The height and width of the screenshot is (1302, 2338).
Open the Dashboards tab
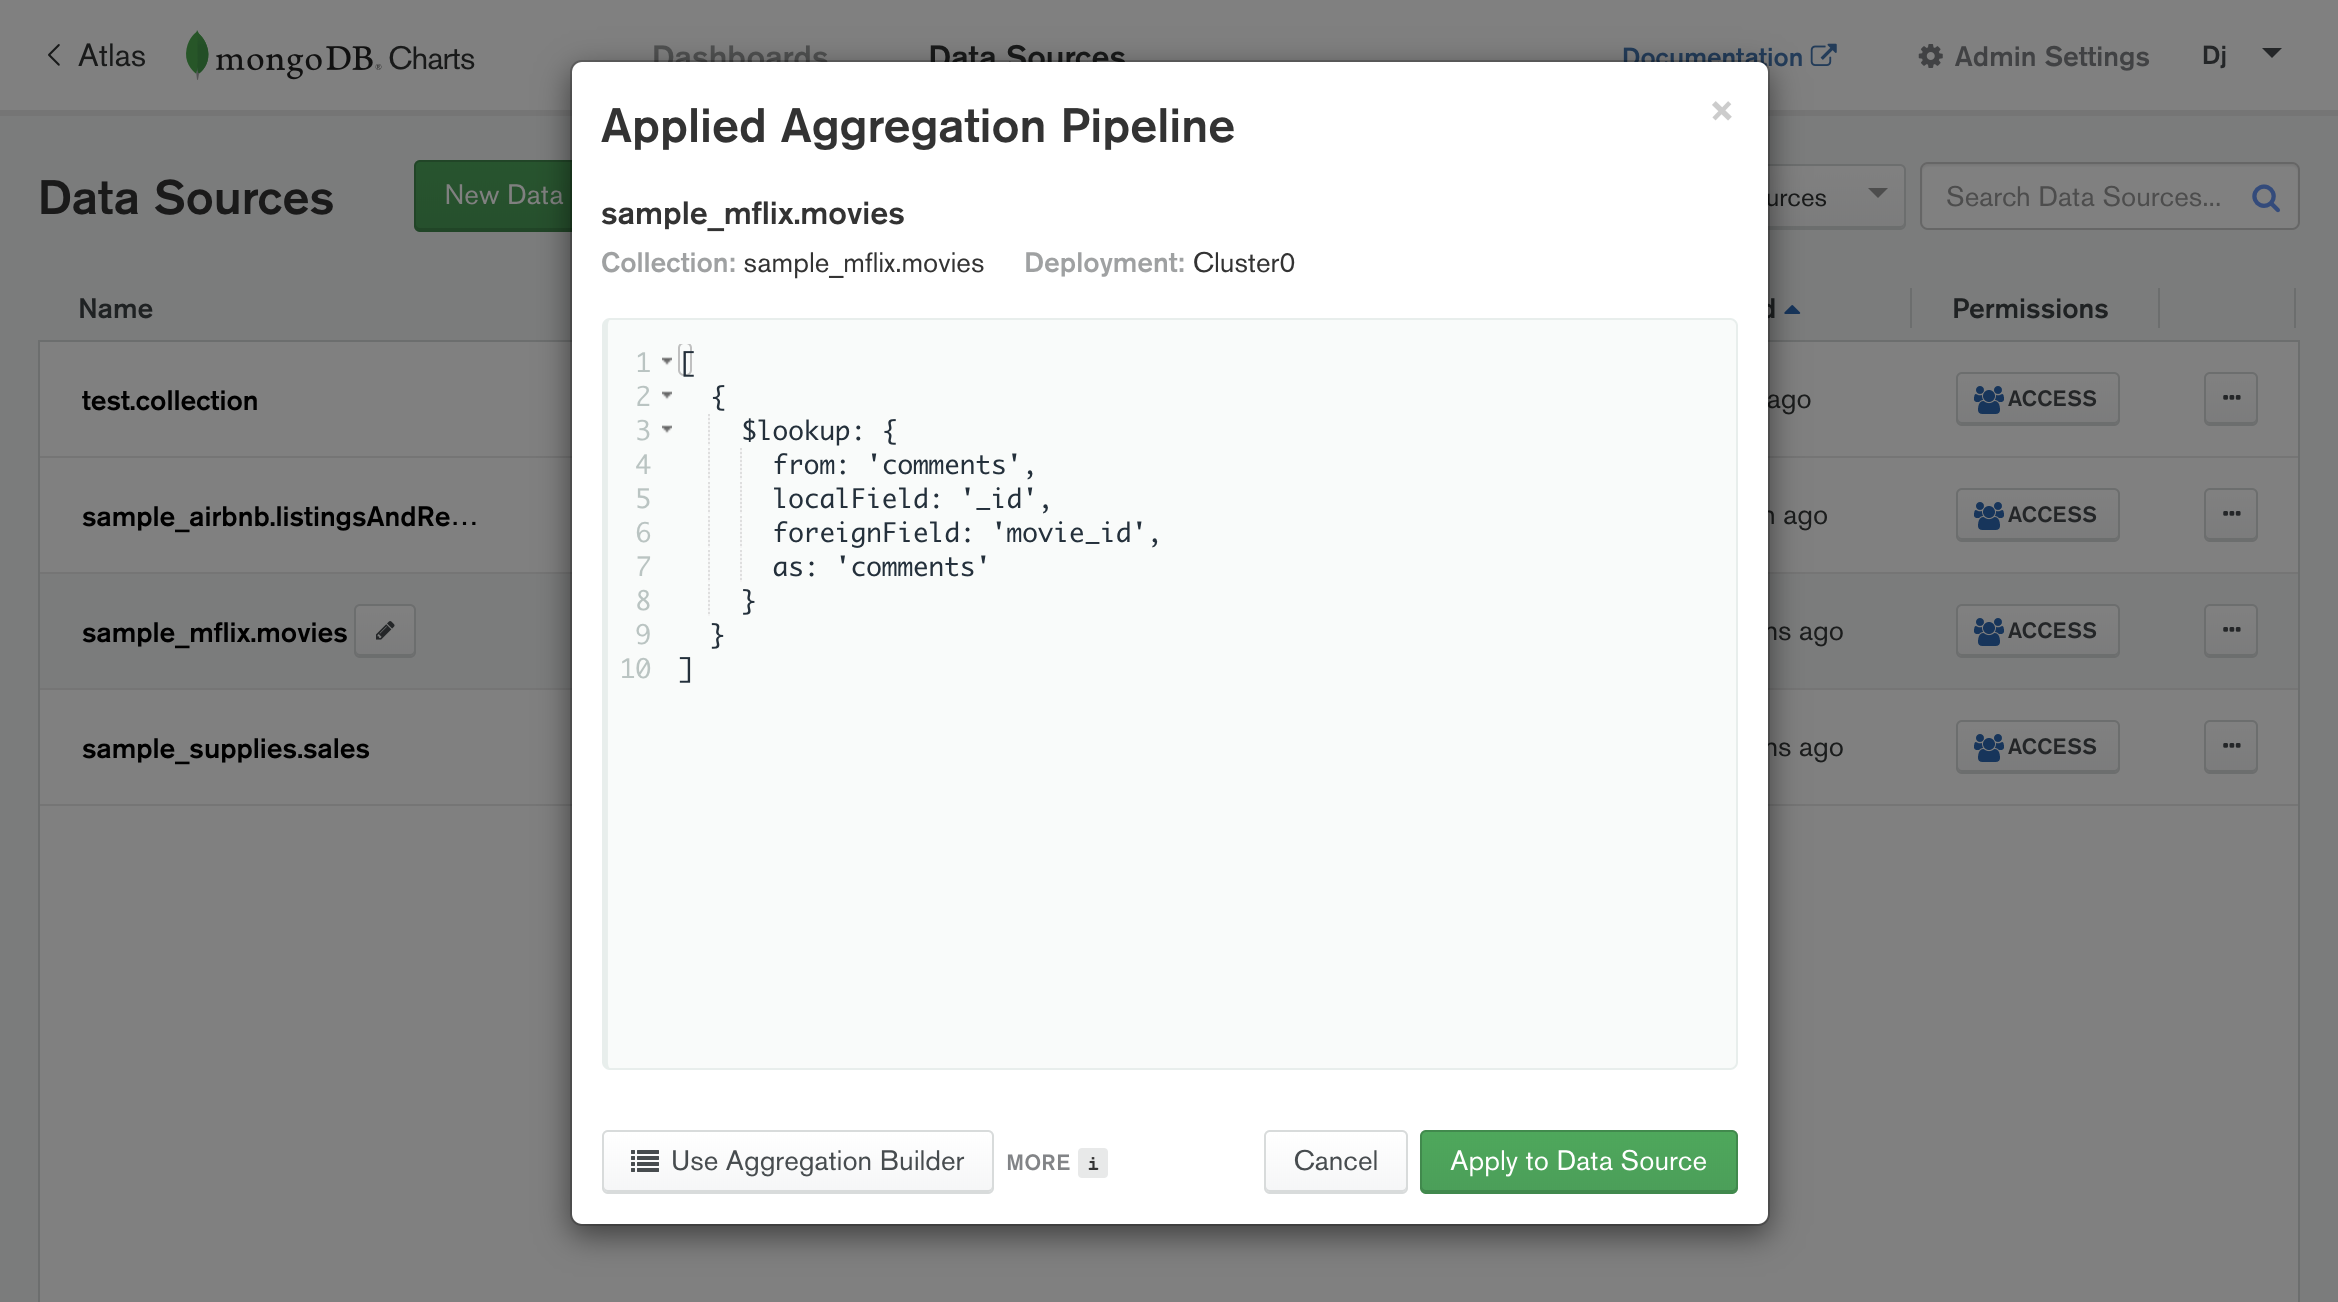tap(740, 57)
